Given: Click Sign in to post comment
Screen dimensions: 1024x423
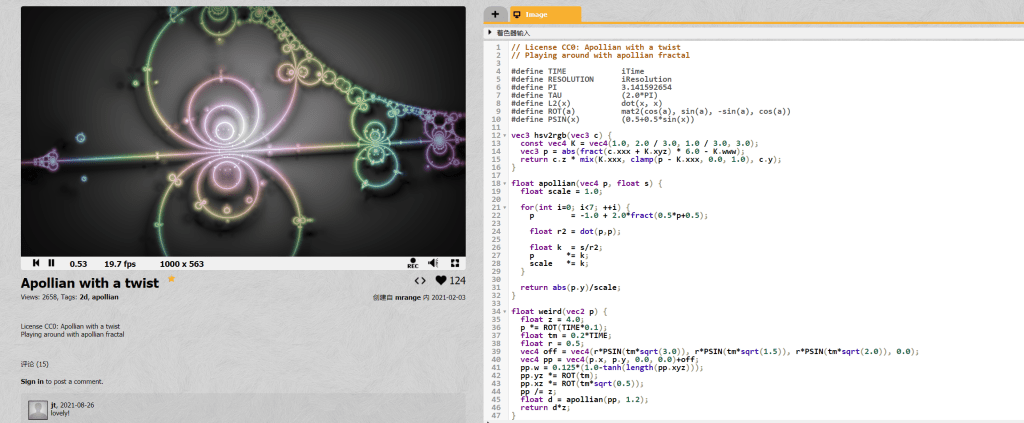Looking at the screenshot, I should pos(32,381).
